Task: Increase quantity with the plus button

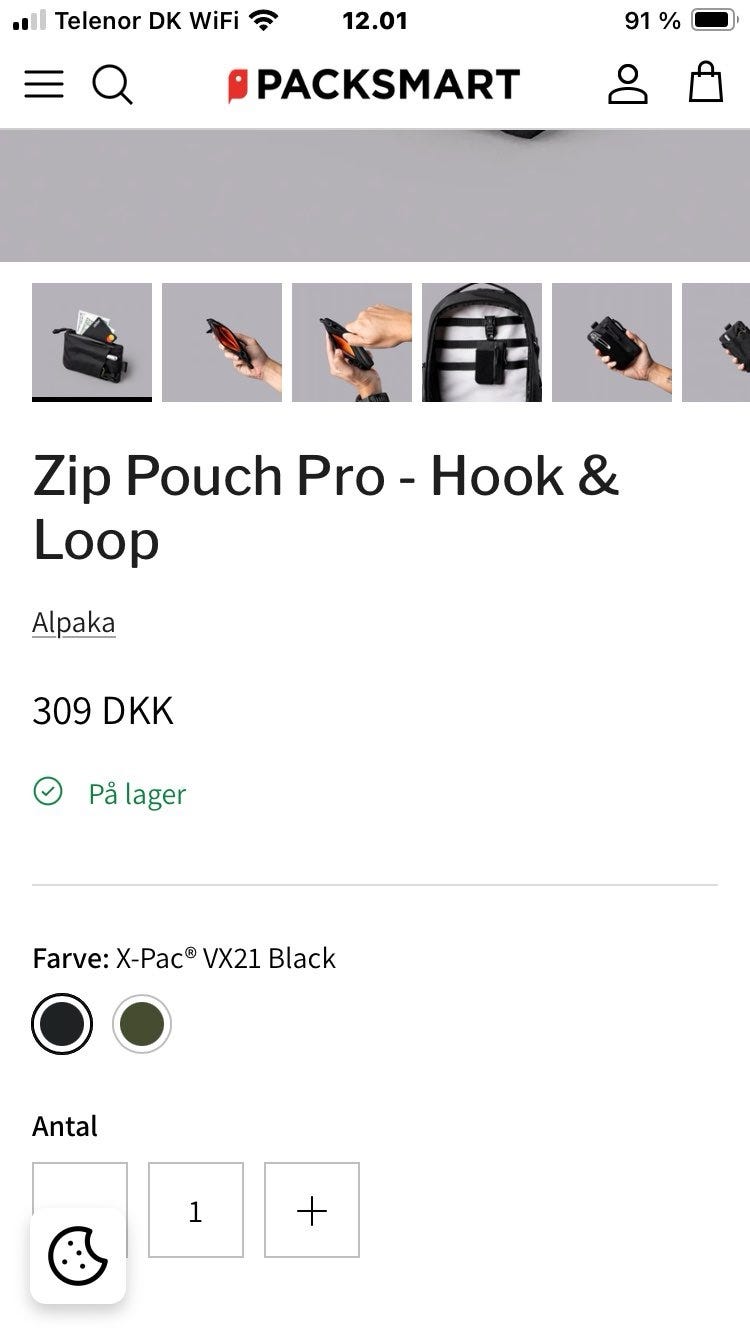Action: (312, 1210)
